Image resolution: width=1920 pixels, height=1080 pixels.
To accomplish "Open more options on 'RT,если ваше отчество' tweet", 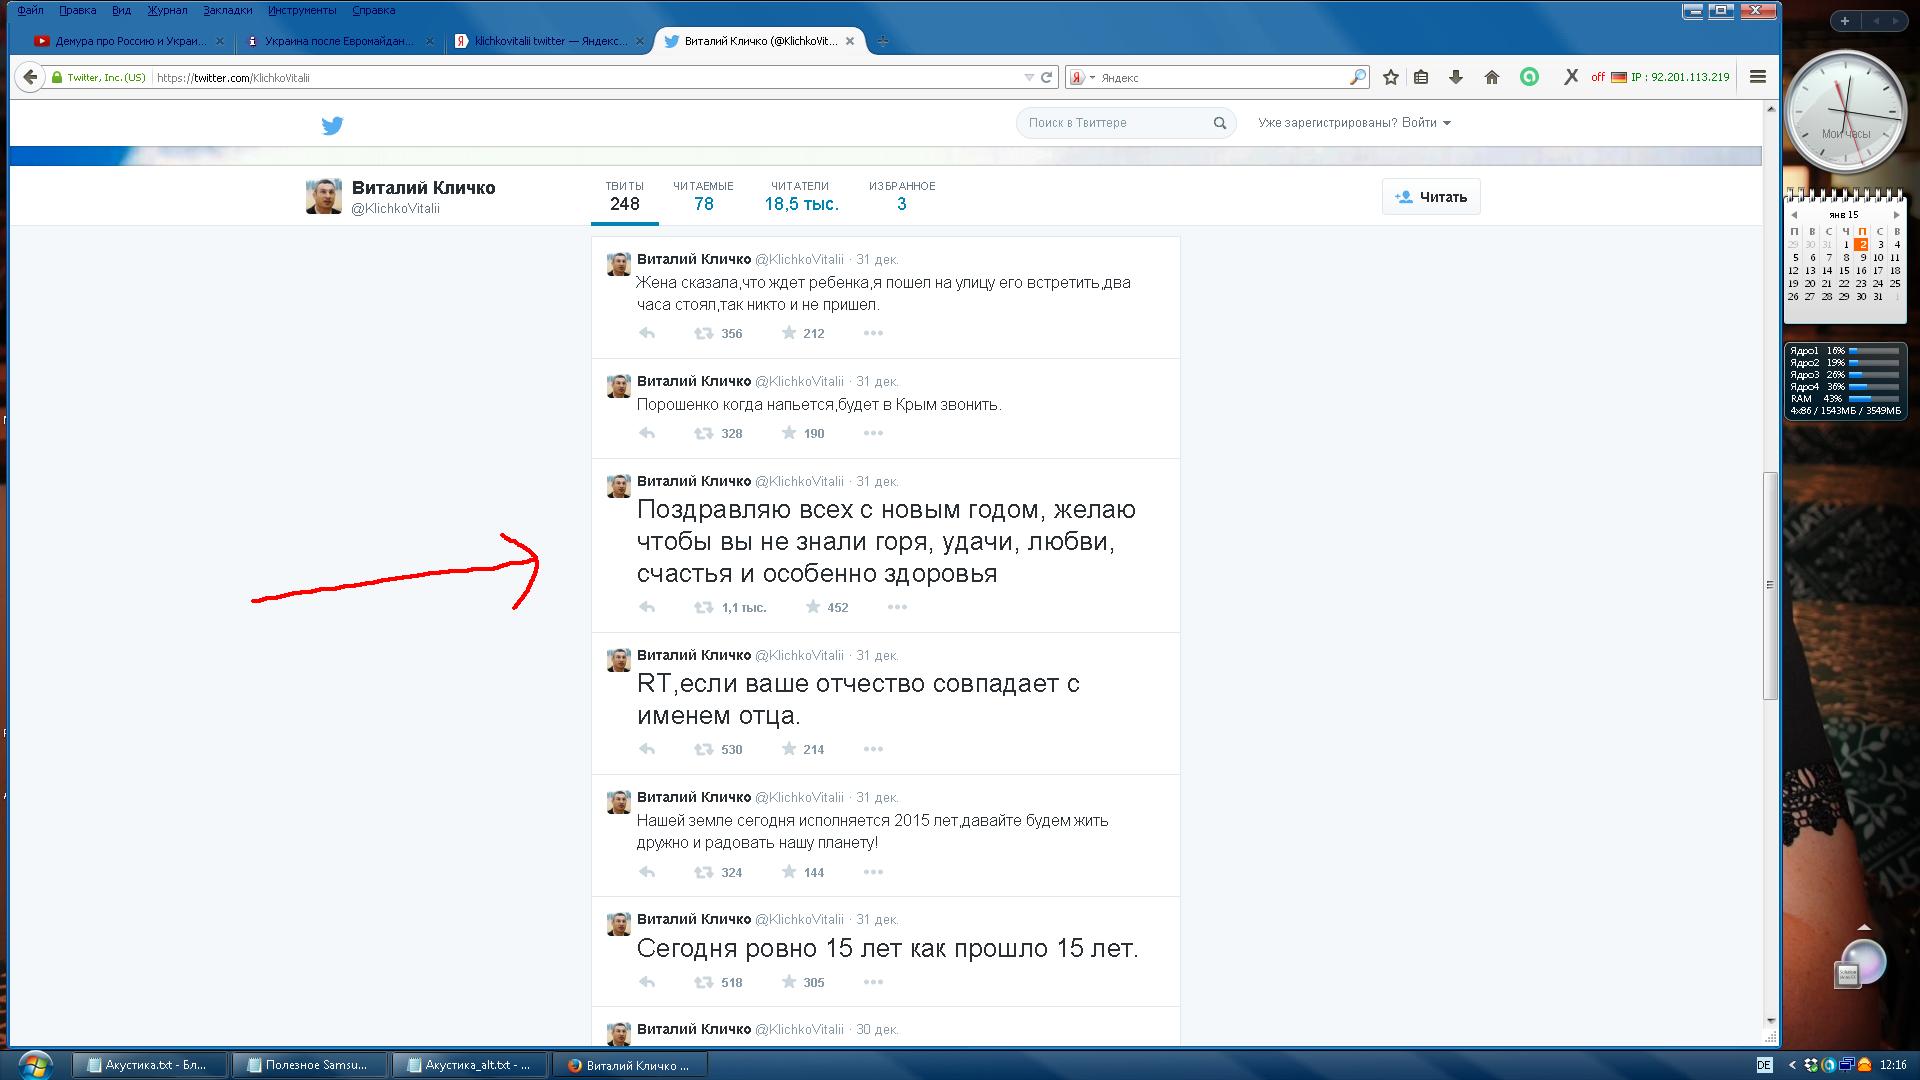I will tap(873, 749).
